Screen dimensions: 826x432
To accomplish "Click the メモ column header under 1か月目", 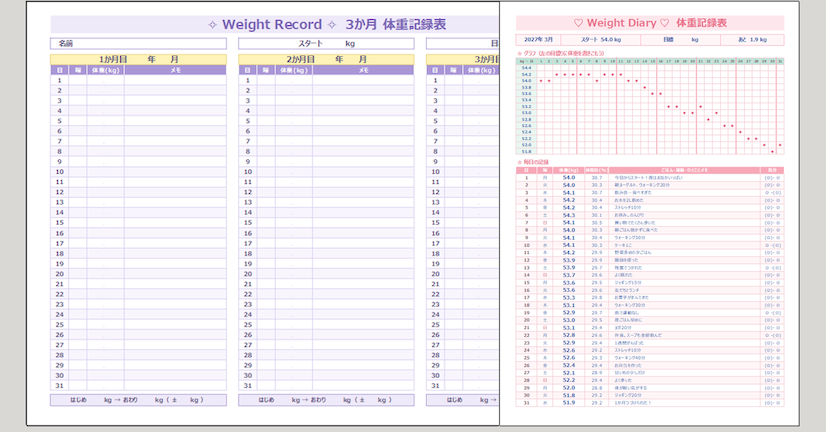I will [x=175, y=70].
